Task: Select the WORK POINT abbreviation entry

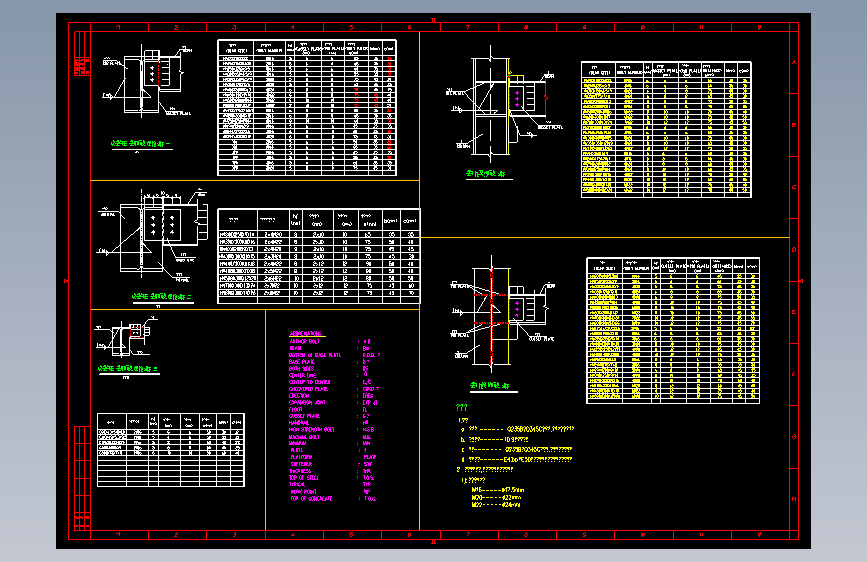Action: pos(330,491)
